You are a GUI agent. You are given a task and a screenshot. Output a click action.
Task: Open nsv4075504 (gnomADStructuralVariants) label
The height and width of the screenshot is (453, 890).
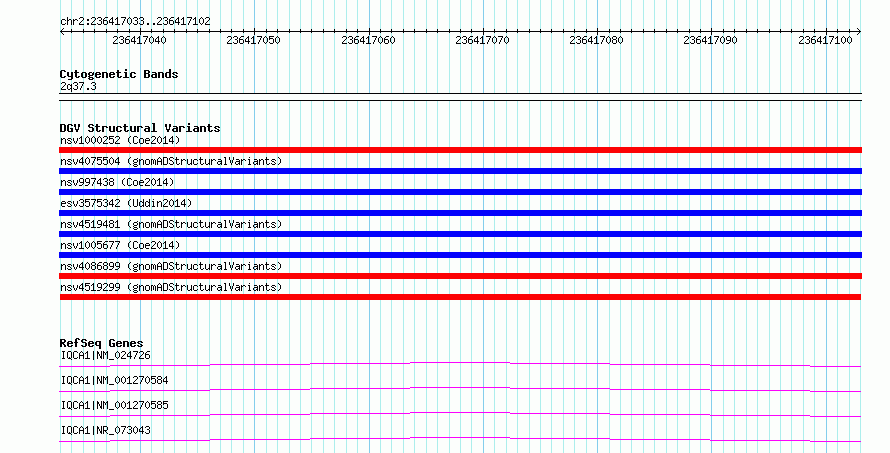click(x=171, y=161)
